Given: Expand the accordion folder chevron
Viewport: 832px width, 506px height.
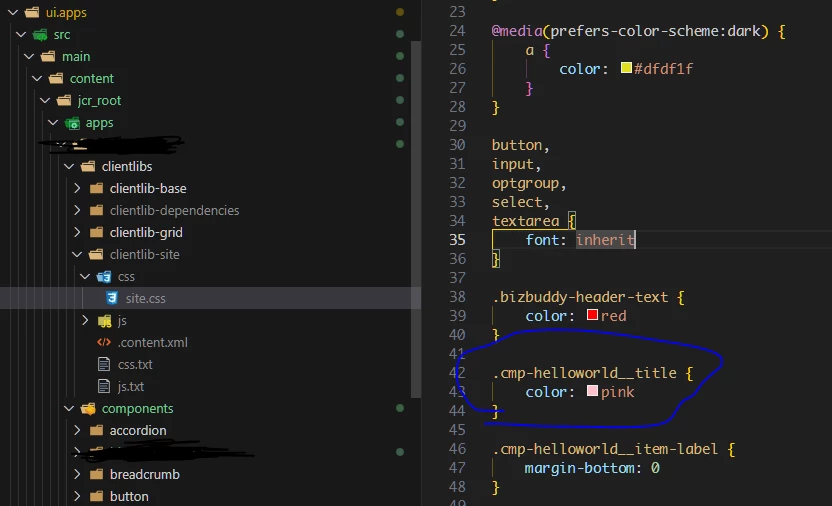Looking at the screenshot, I should pyautogui.click(x=77, y=430).
